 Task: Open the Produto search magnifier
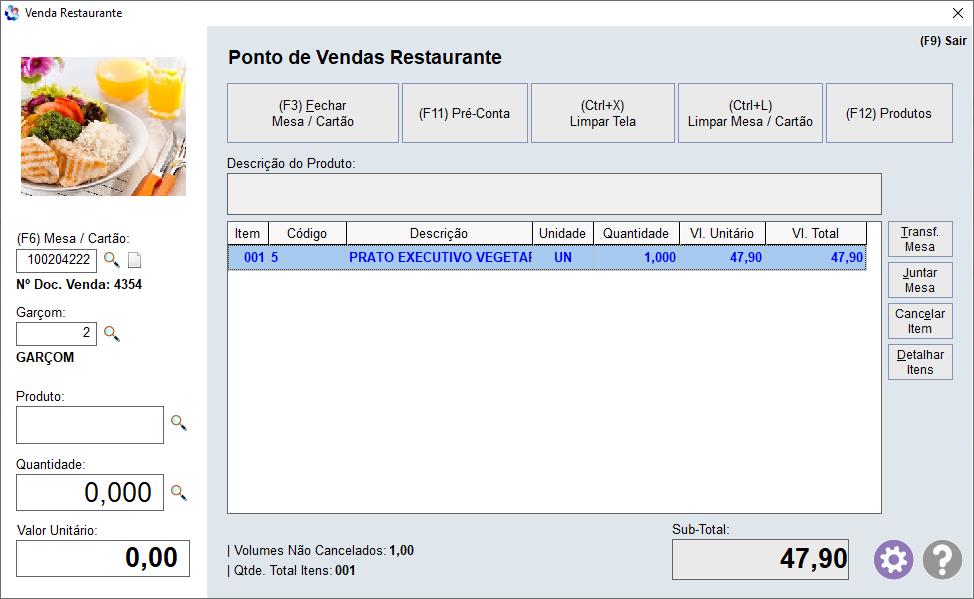178,423
